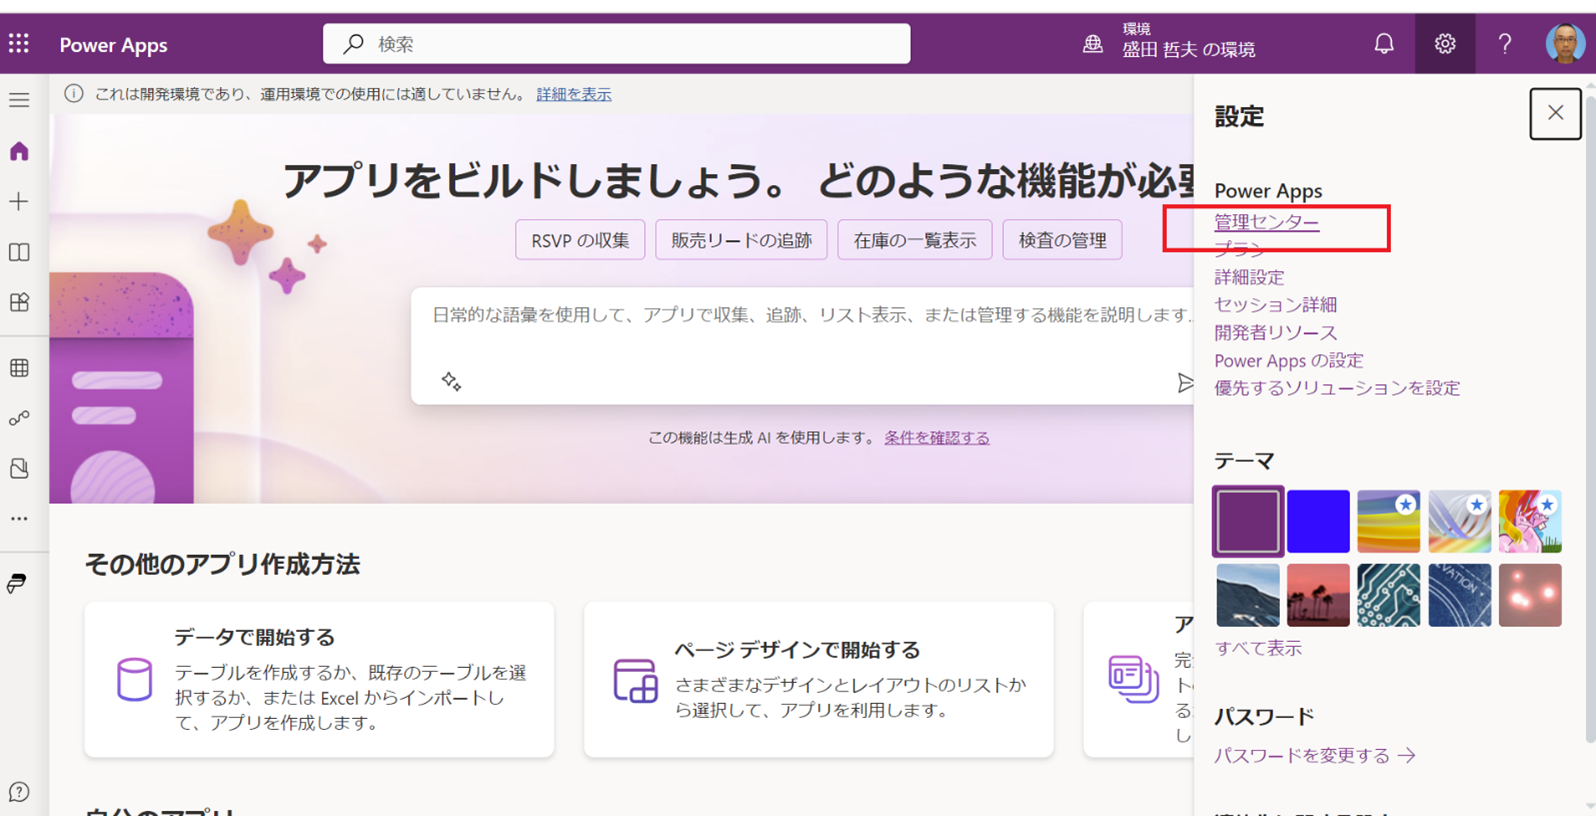Screen dimensions: 1596x816
Task: Click the settings panel scrollbar
Action: 1590,420
